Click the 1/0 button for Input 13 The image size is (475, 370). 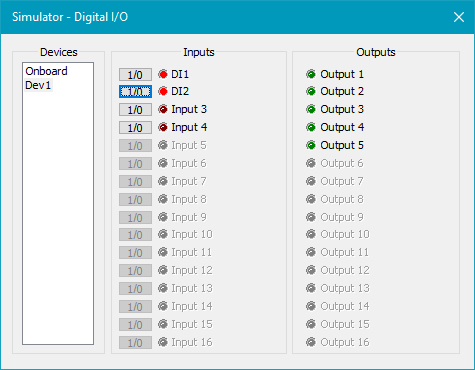tap(135, 289)
